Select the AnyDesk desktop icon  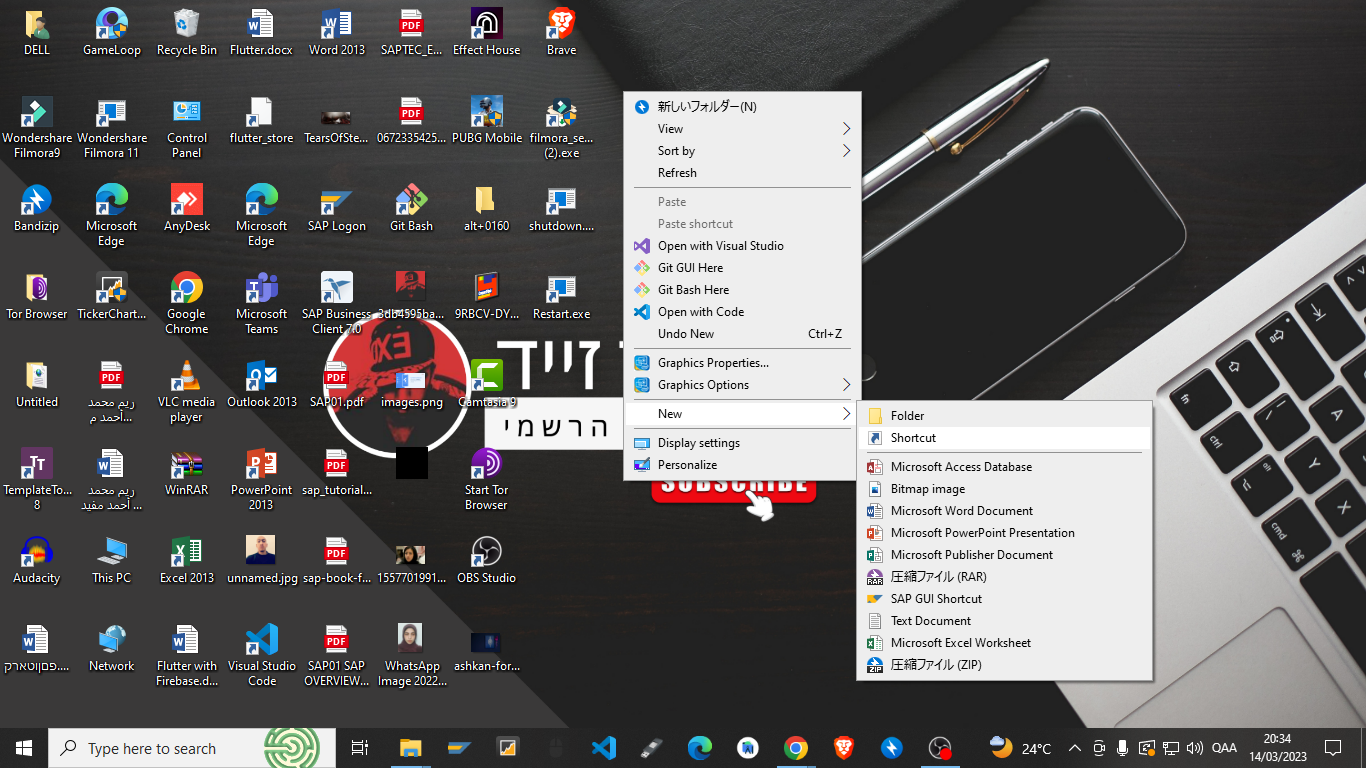pos(186,208)
